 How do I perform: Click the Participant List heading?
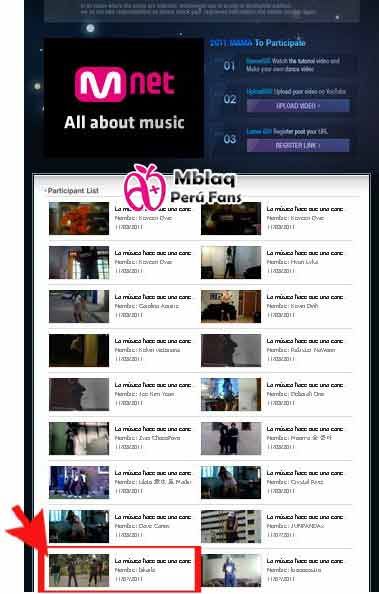pyautogui.click(x=73, y=191)
